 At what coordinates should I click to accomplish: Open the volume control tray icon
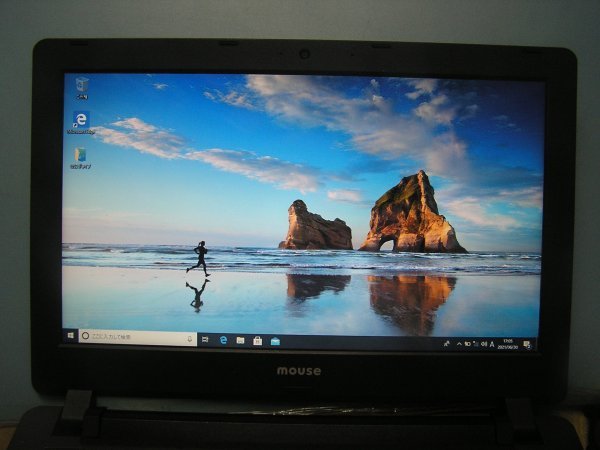click(x=484, y=344)
